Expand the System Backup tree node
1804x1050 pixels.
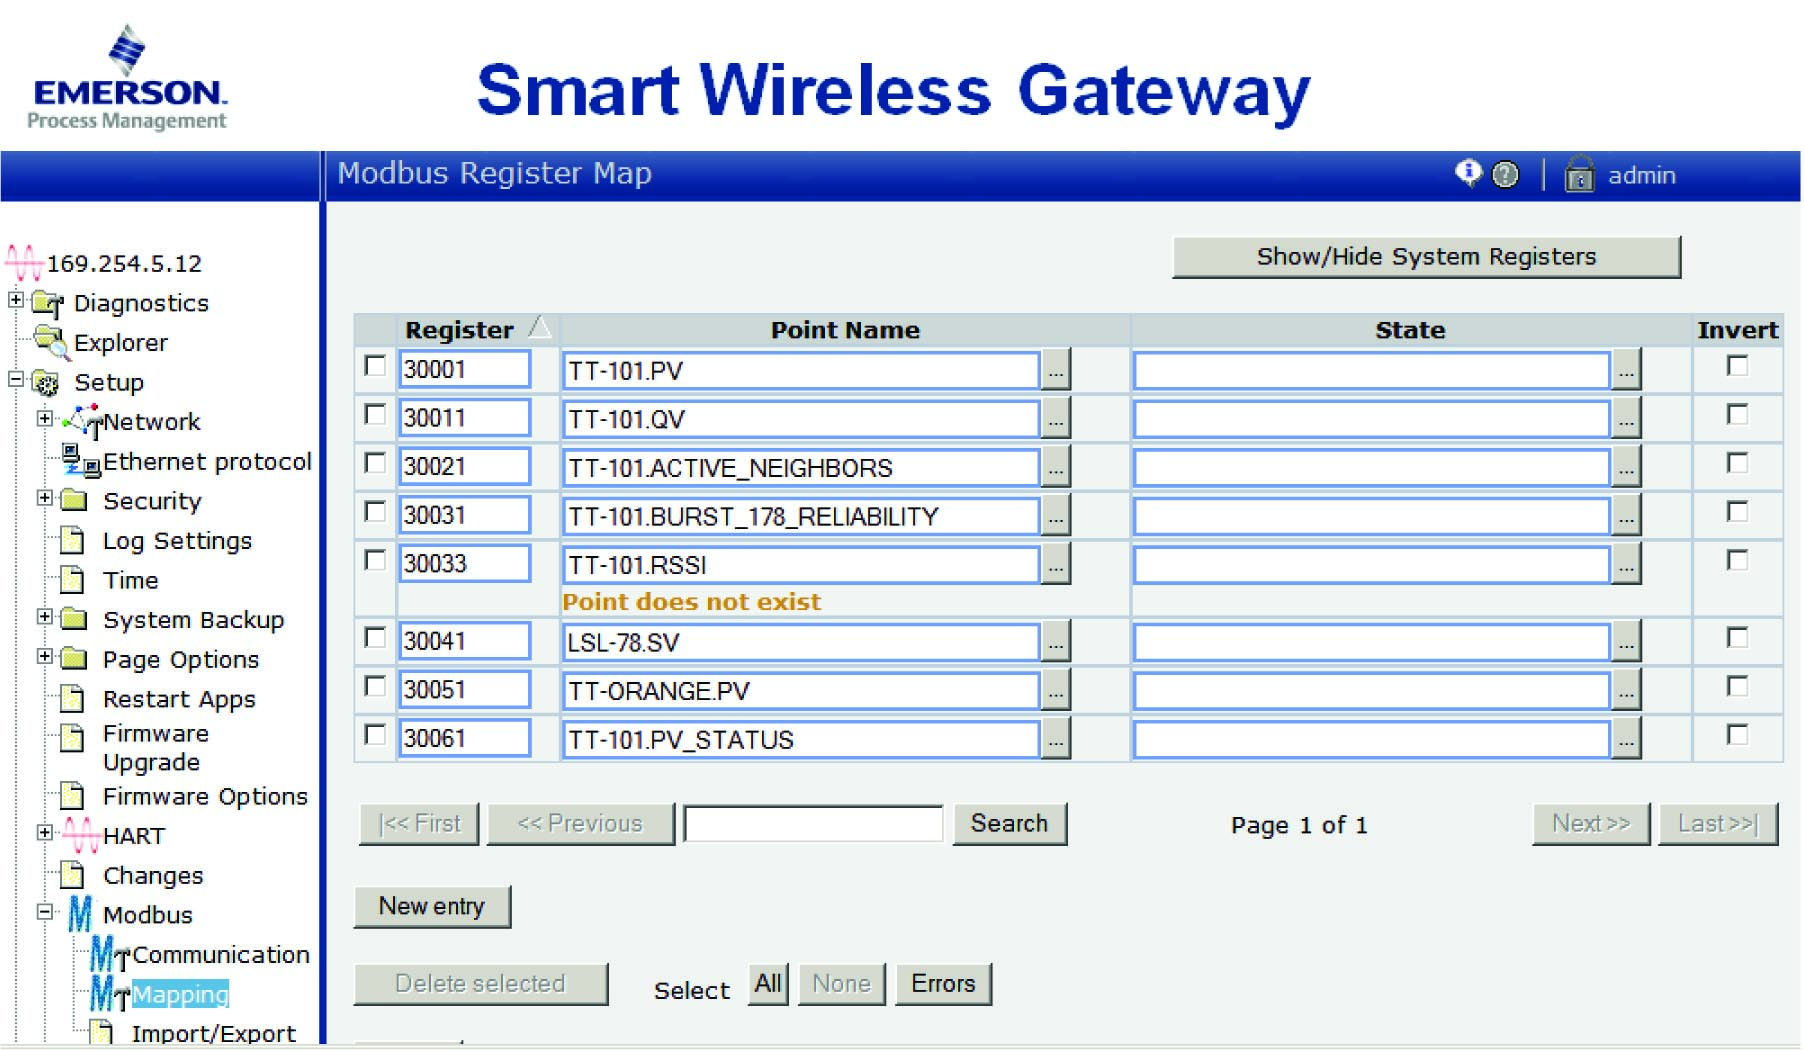(45, 616)
